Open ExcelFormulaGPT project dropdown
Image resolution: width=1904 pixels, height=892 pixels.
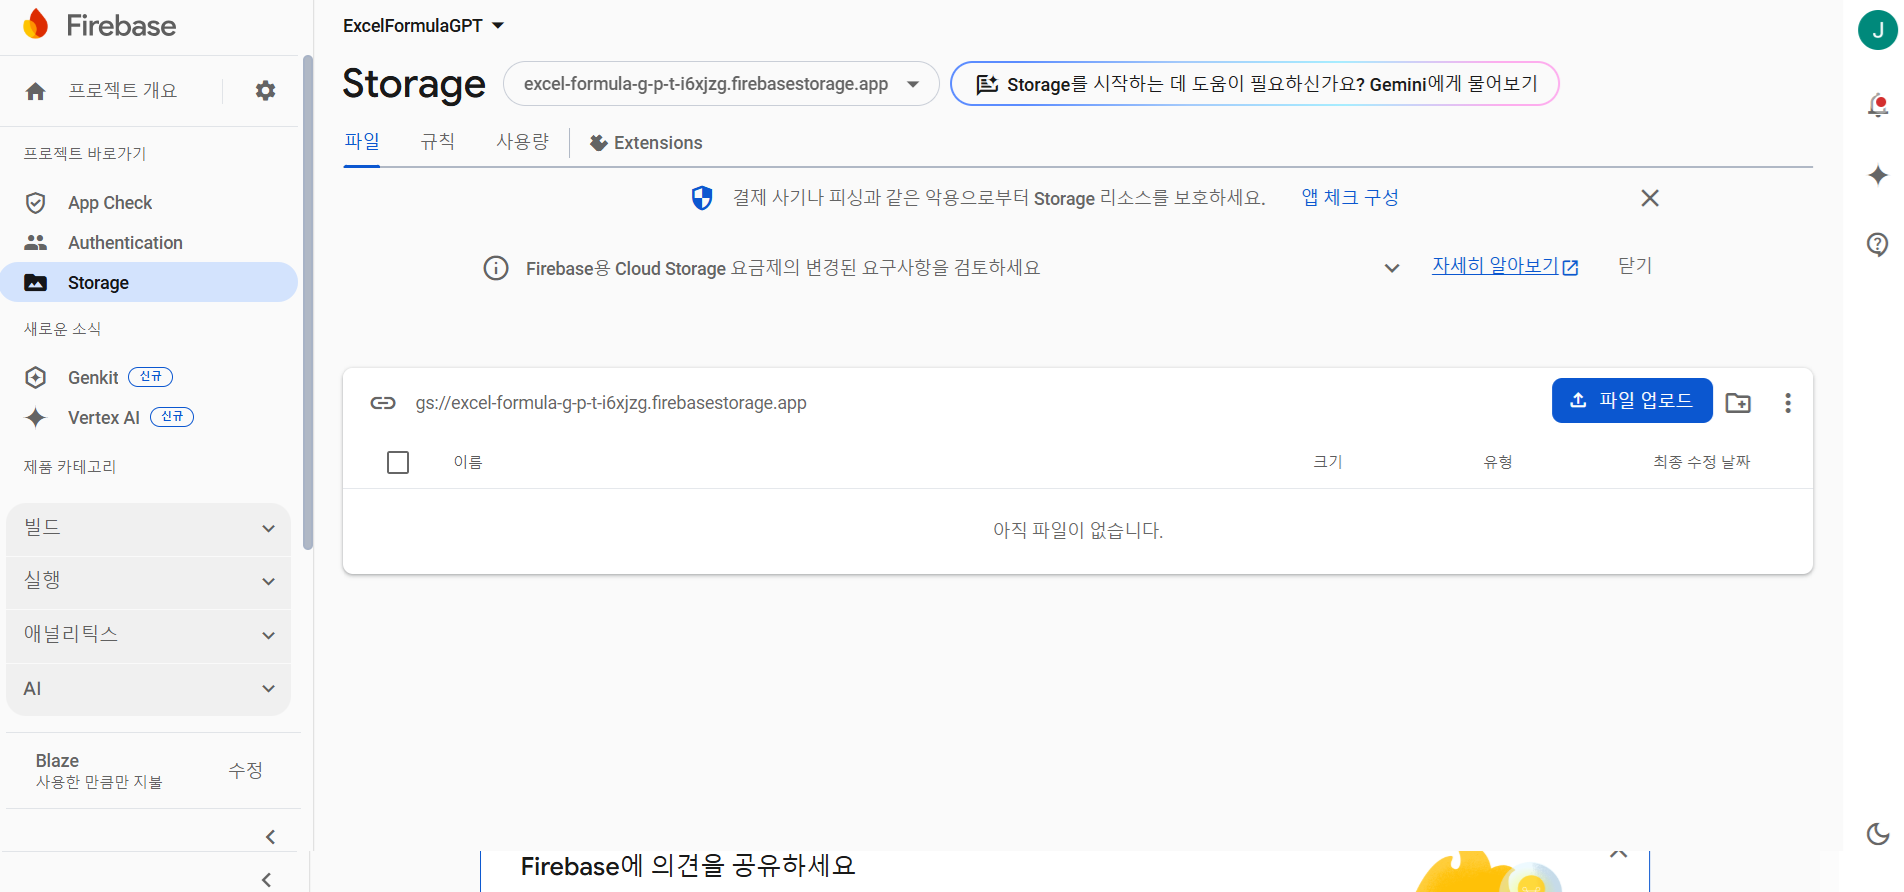pos(423,26)
